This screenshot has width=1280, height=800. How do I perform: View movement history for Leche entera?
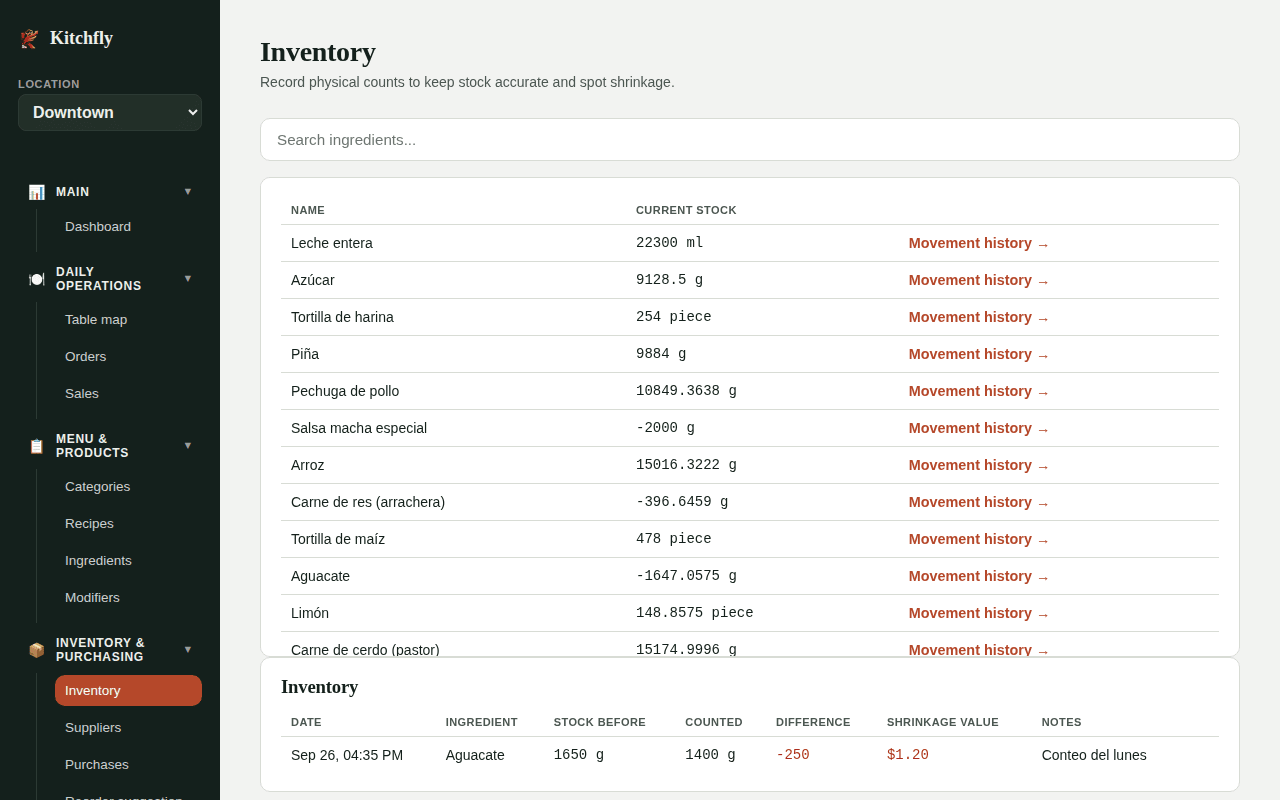click(x=979, y=243)
